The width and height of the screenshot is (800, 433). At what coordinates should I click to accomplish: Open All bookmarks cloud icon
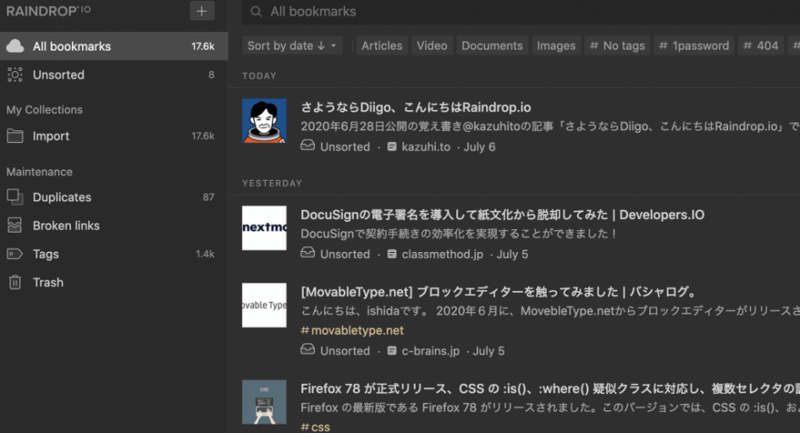click(x=15, y=46)
